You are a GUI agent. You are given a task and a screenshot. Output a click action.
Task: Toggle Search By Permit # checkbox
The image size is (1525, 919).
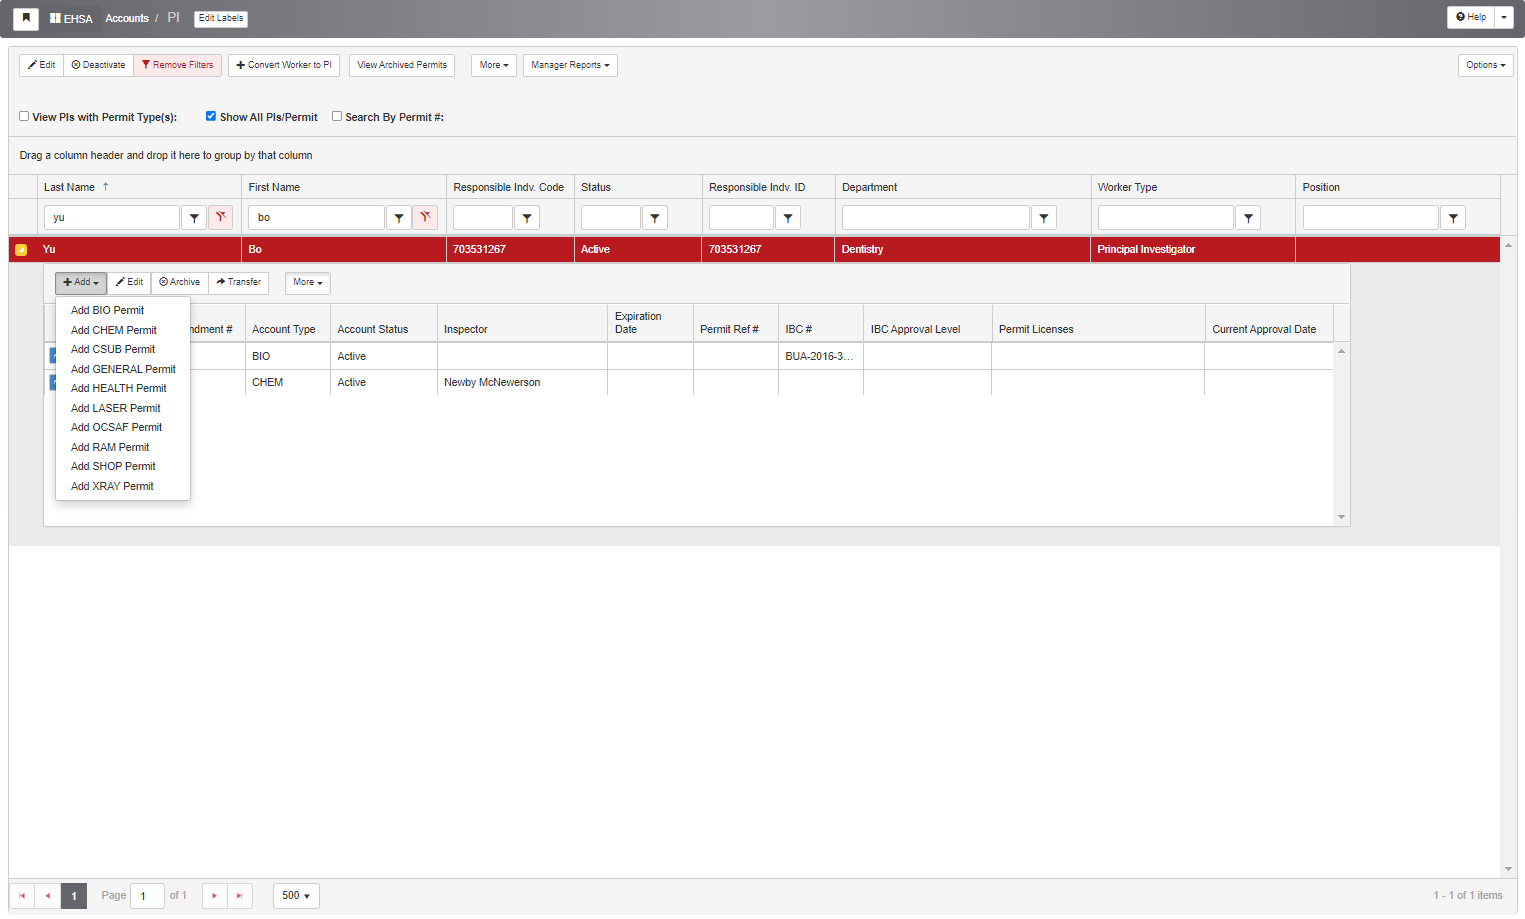(337, 116)
